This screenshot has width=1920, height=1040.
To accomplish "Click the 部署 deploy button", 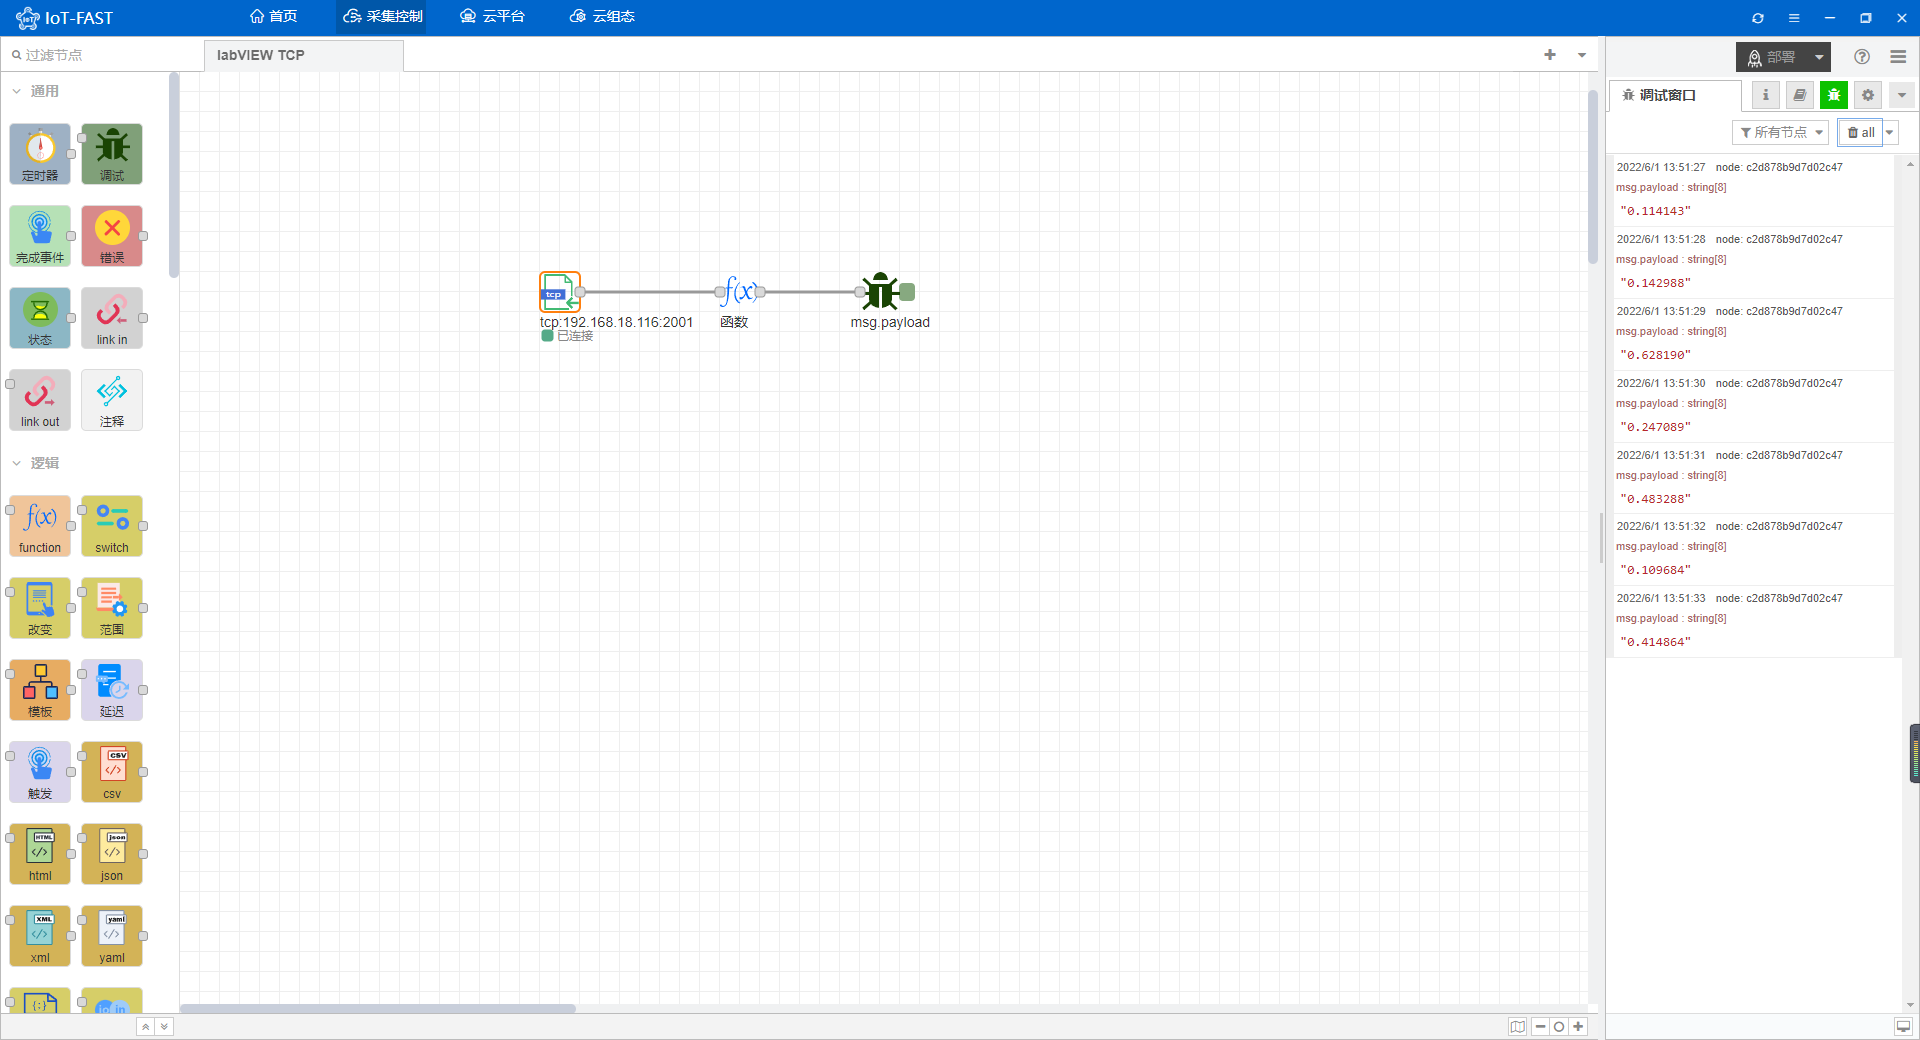I will pyautogui.click(x=1772, y=57).
